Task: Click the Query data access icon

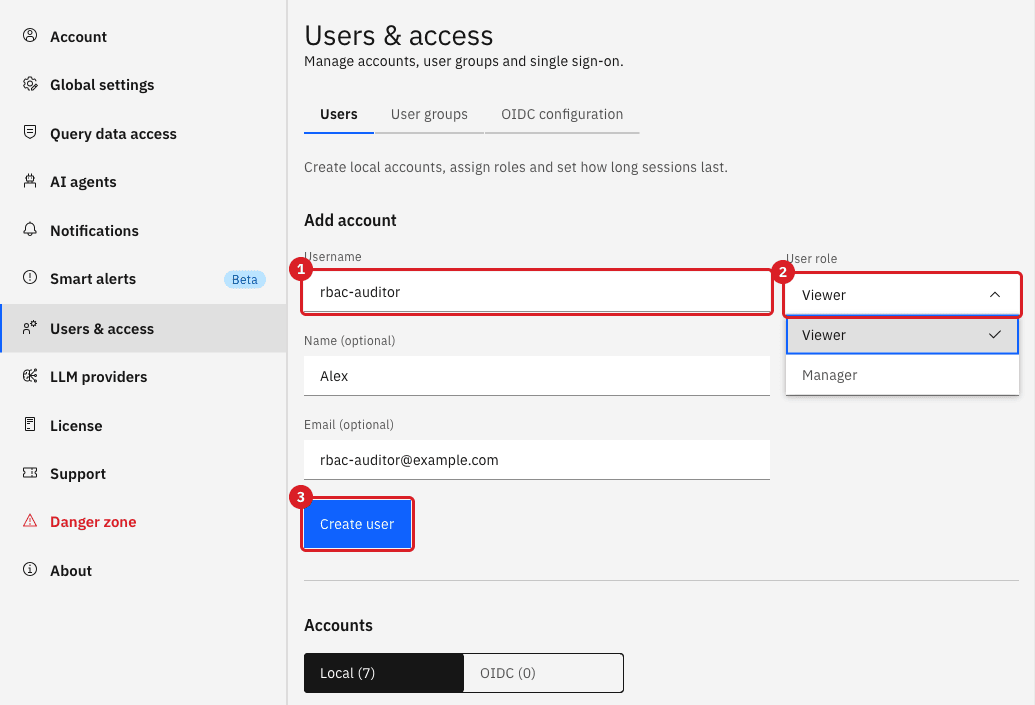Action: point(30,132)
